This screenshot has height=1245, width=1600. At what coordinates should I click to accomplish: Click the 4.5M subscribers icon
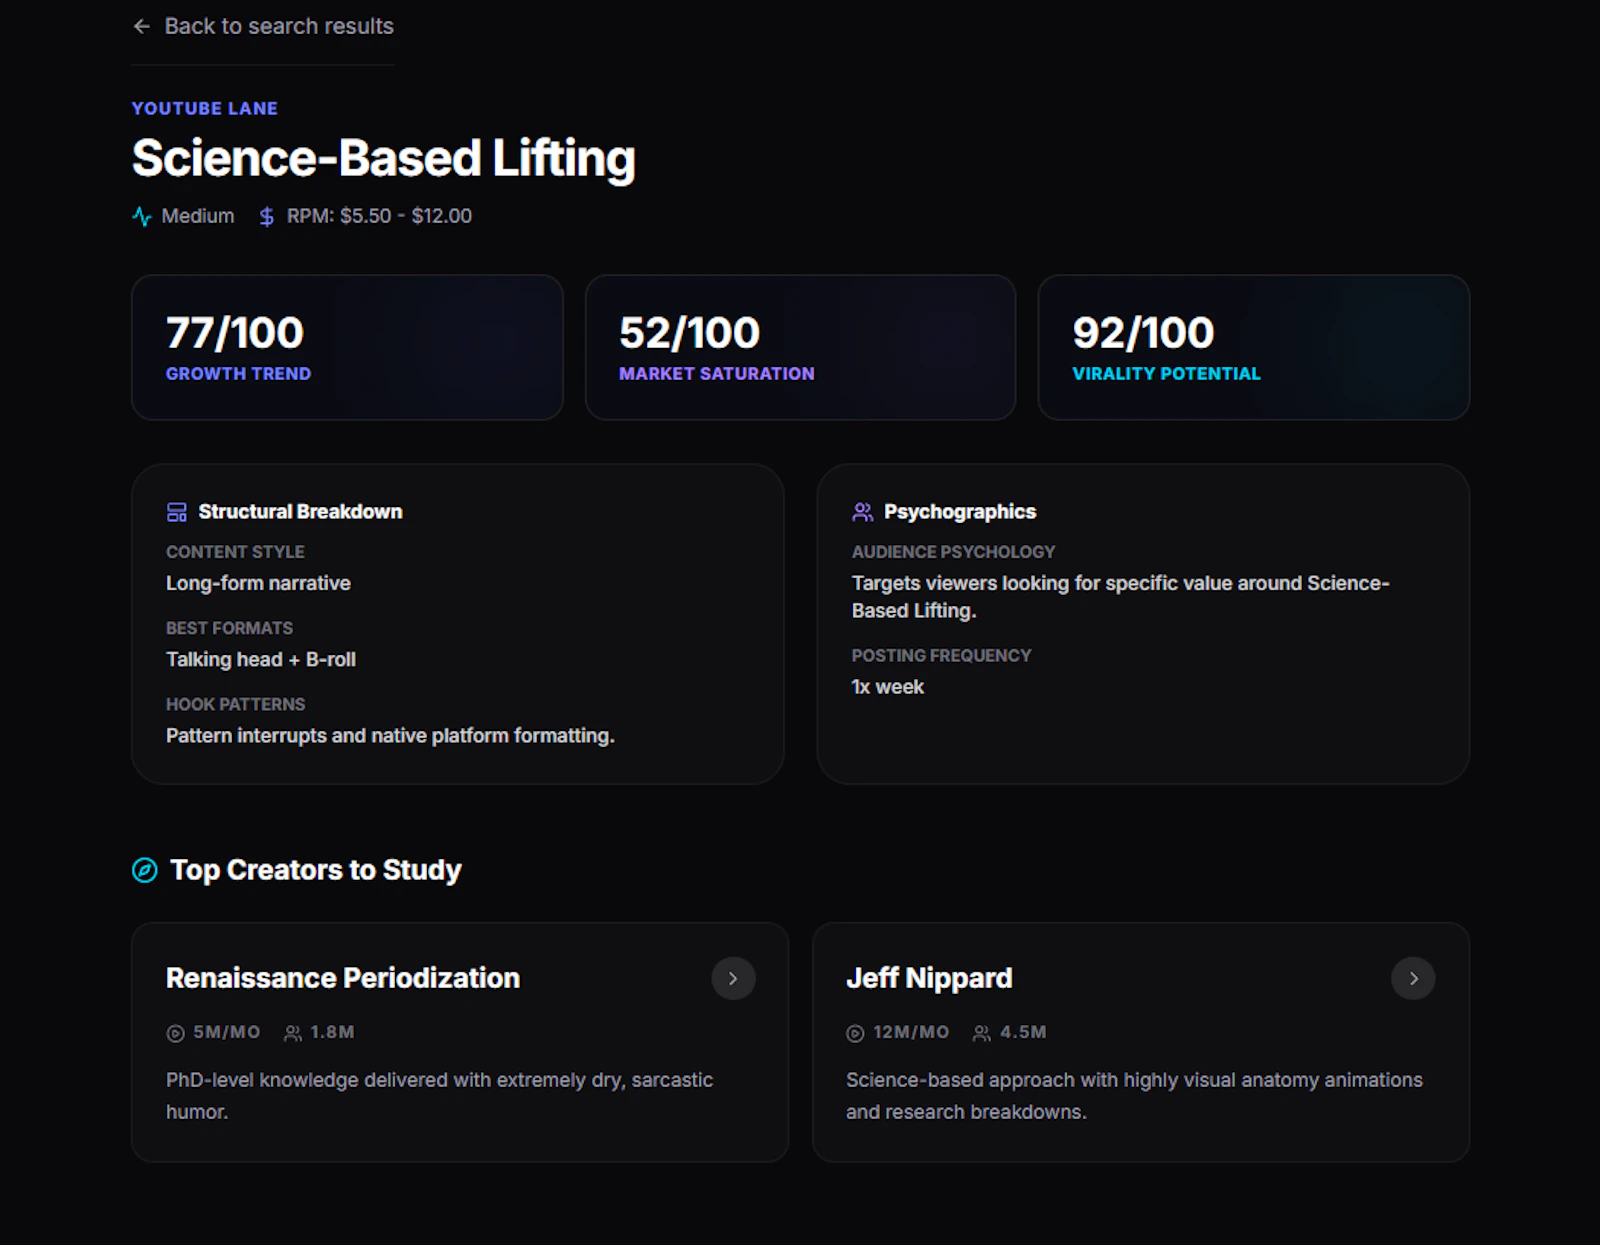coord(982,1033)
